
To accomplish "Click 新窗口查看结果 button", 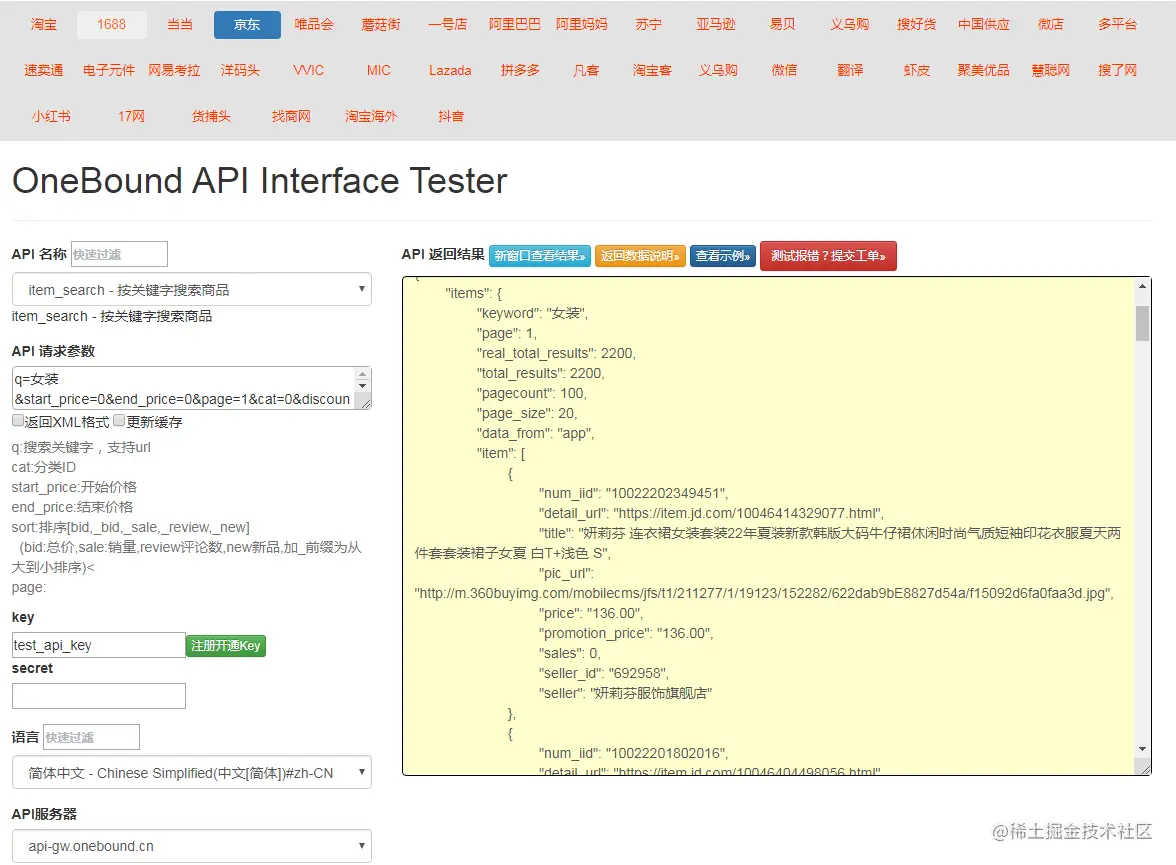I will coord(540,256).
